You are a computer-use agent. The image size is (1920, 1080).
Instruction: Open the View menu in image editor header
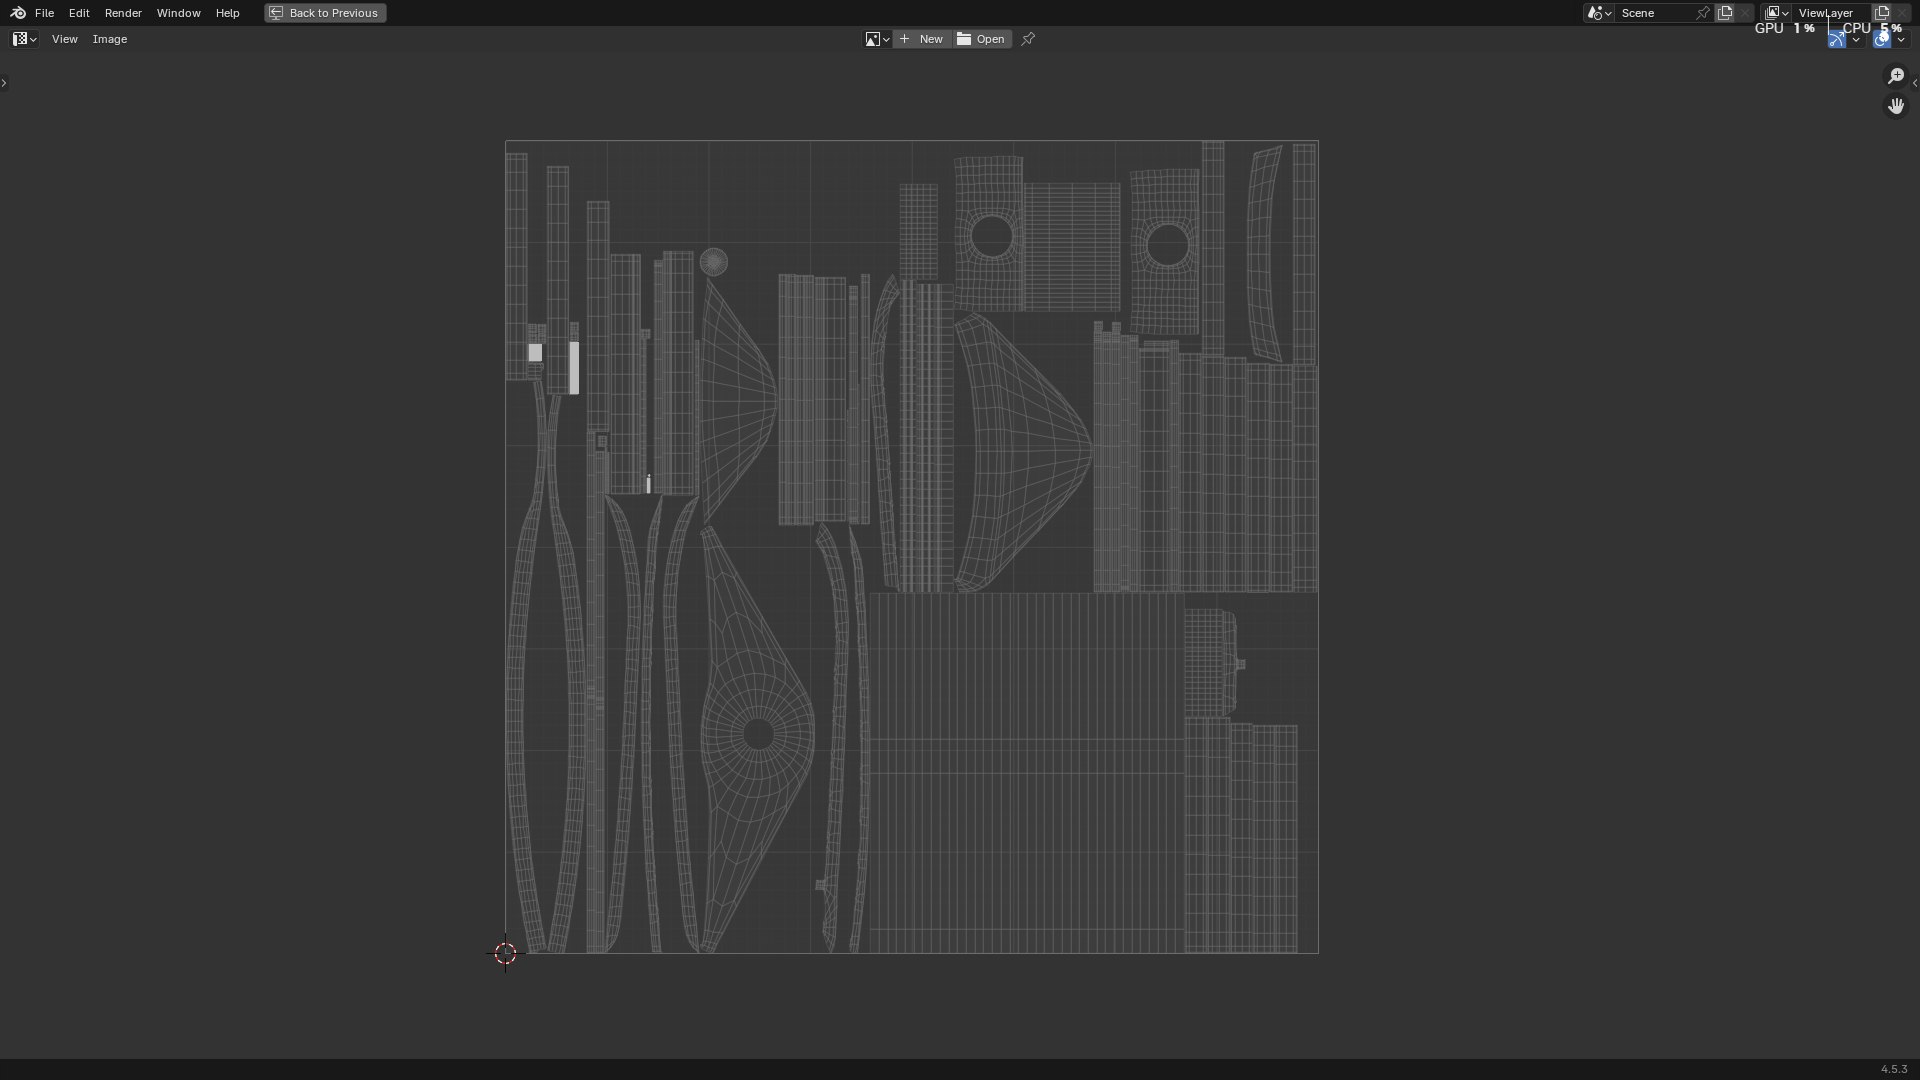point(65,39)
